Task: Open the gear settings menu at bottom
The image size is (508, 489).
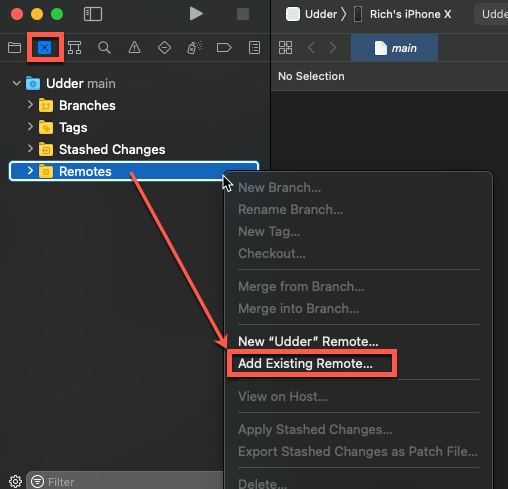Action: (15, 481)
